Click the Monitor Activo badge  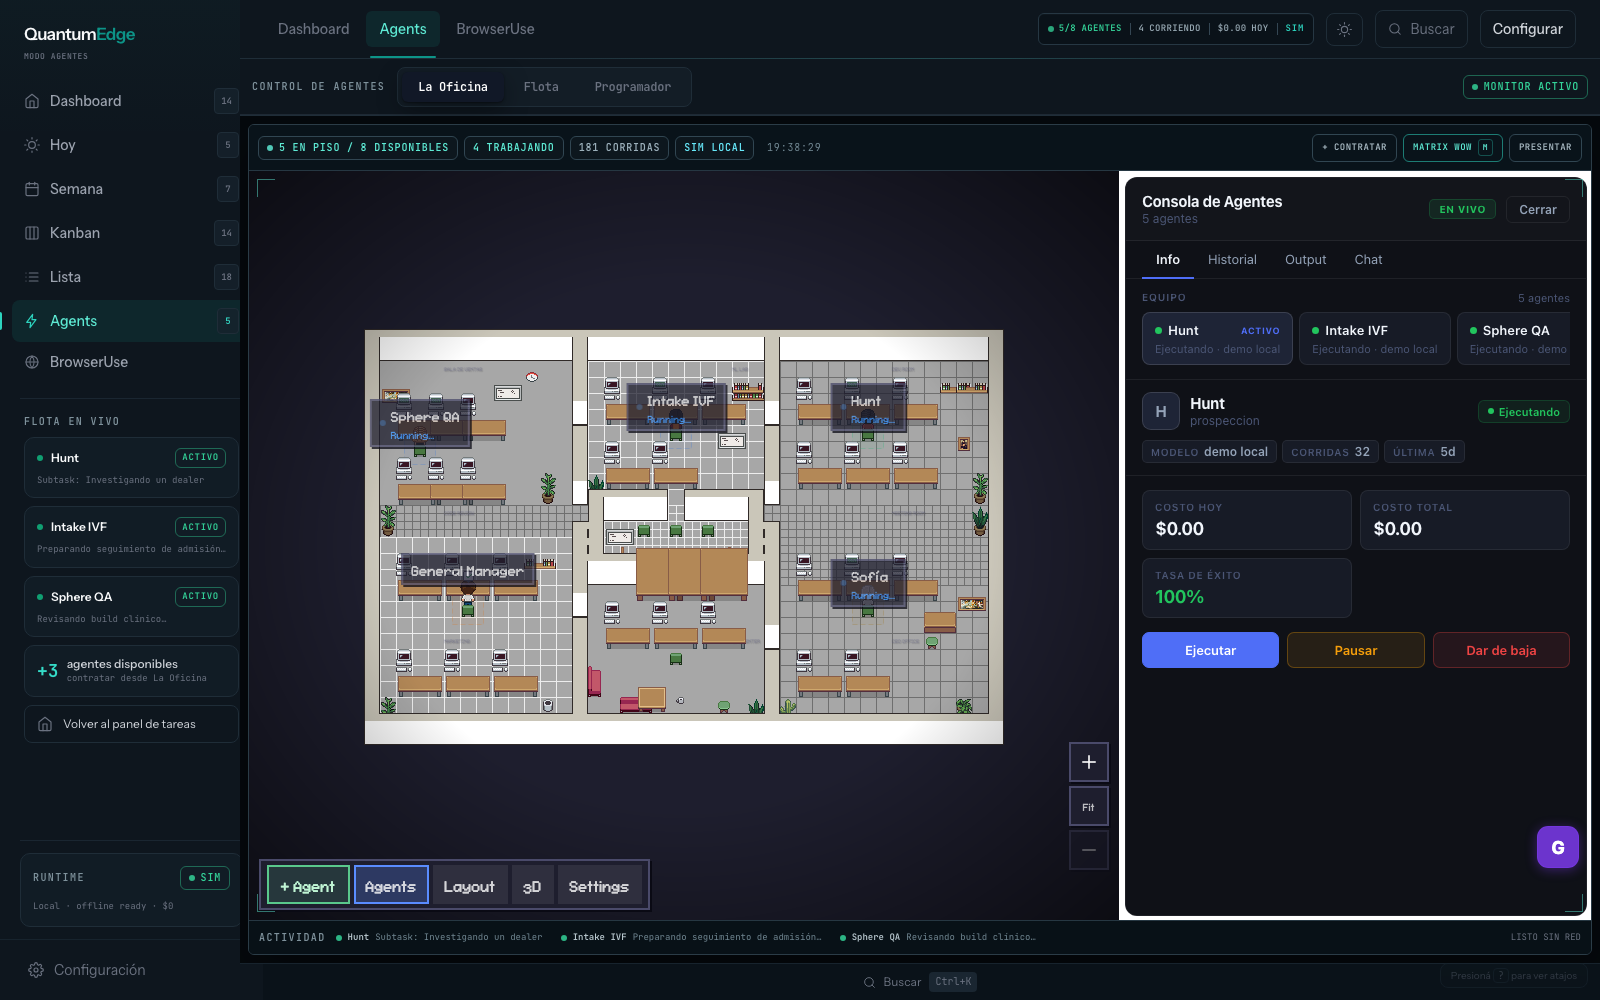click(x=1525, y=87)
